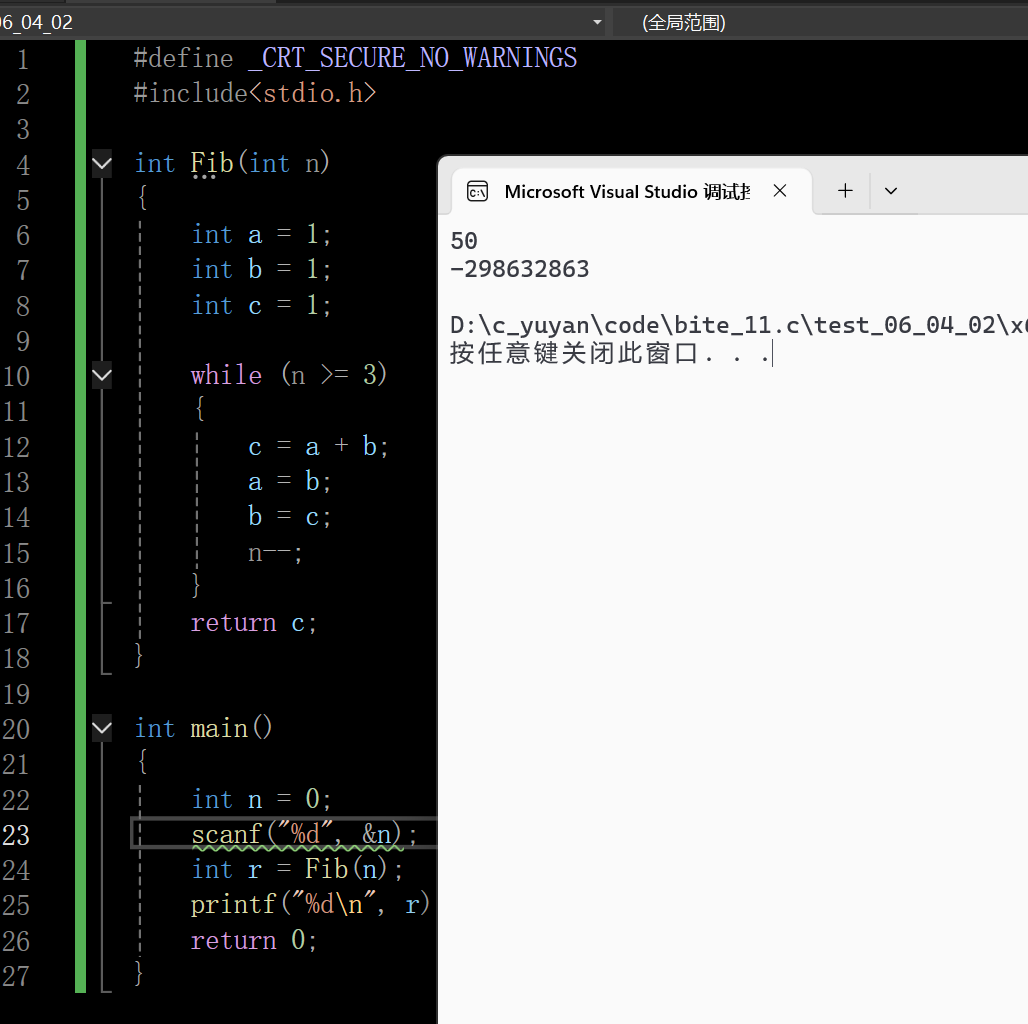Click line number 4 in the gutter
Screen dimensions: 1028x1024
tap(23, 165)
